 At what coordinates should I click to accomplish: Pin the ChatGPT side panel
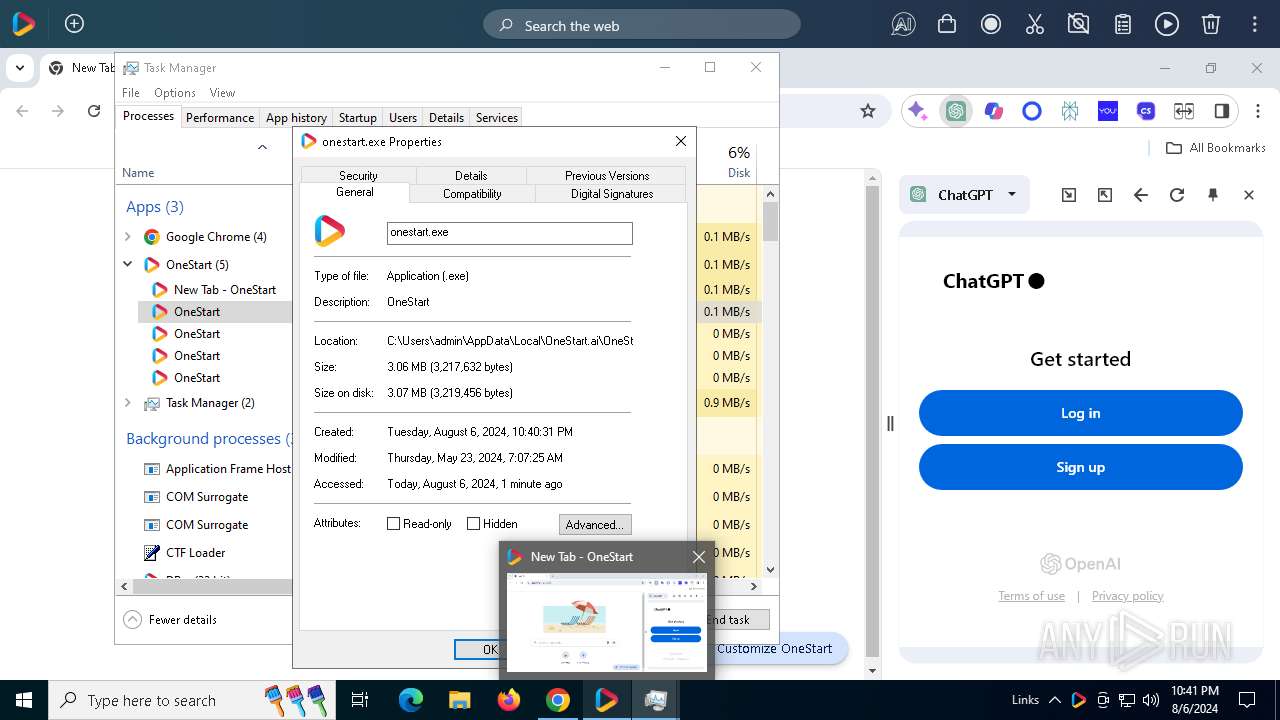tap(1213, 195)
